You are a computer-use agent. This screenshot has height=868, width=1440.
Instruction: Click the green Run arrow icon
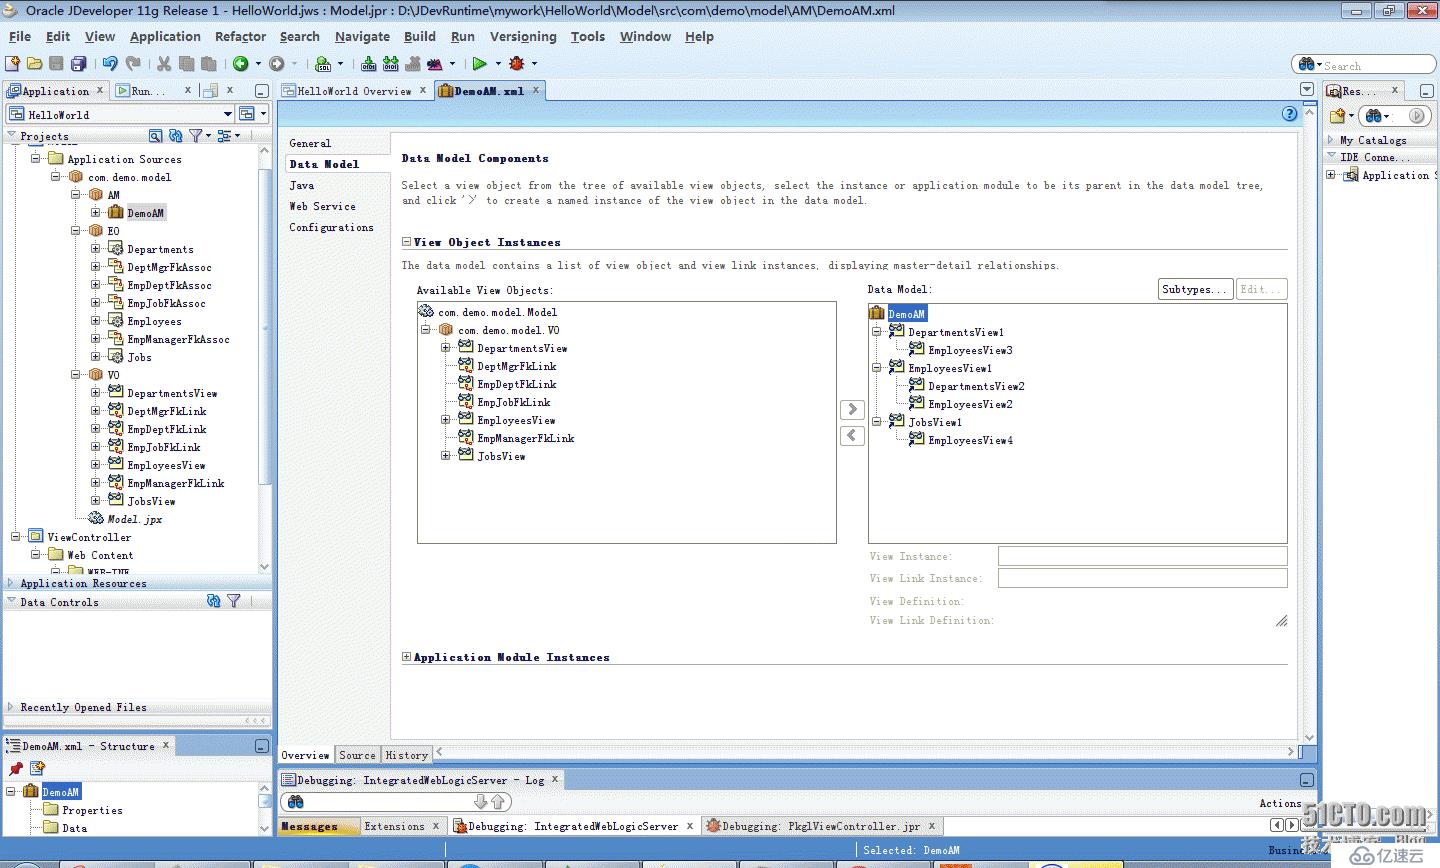point(479,64)
